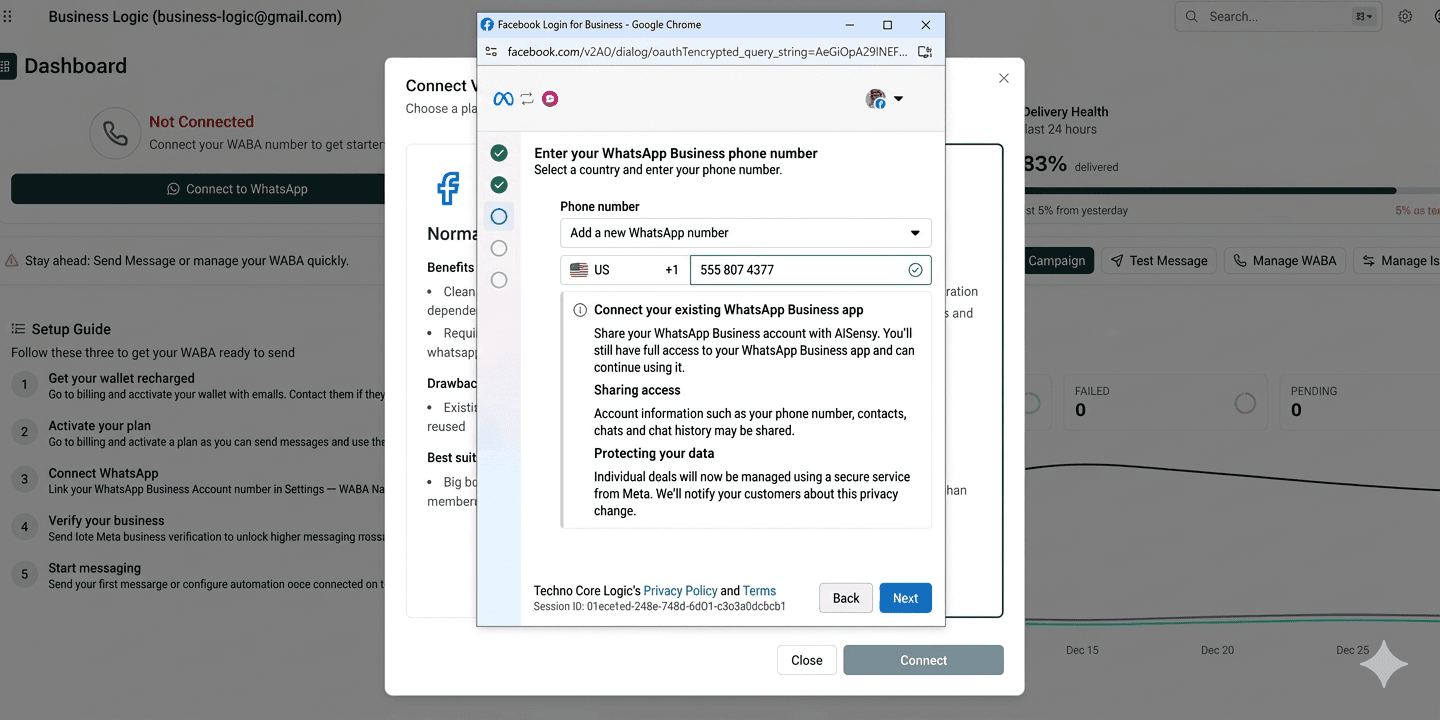
Task: Click the Facebook logo in the Normal plan card
Action: coord(447,188)
